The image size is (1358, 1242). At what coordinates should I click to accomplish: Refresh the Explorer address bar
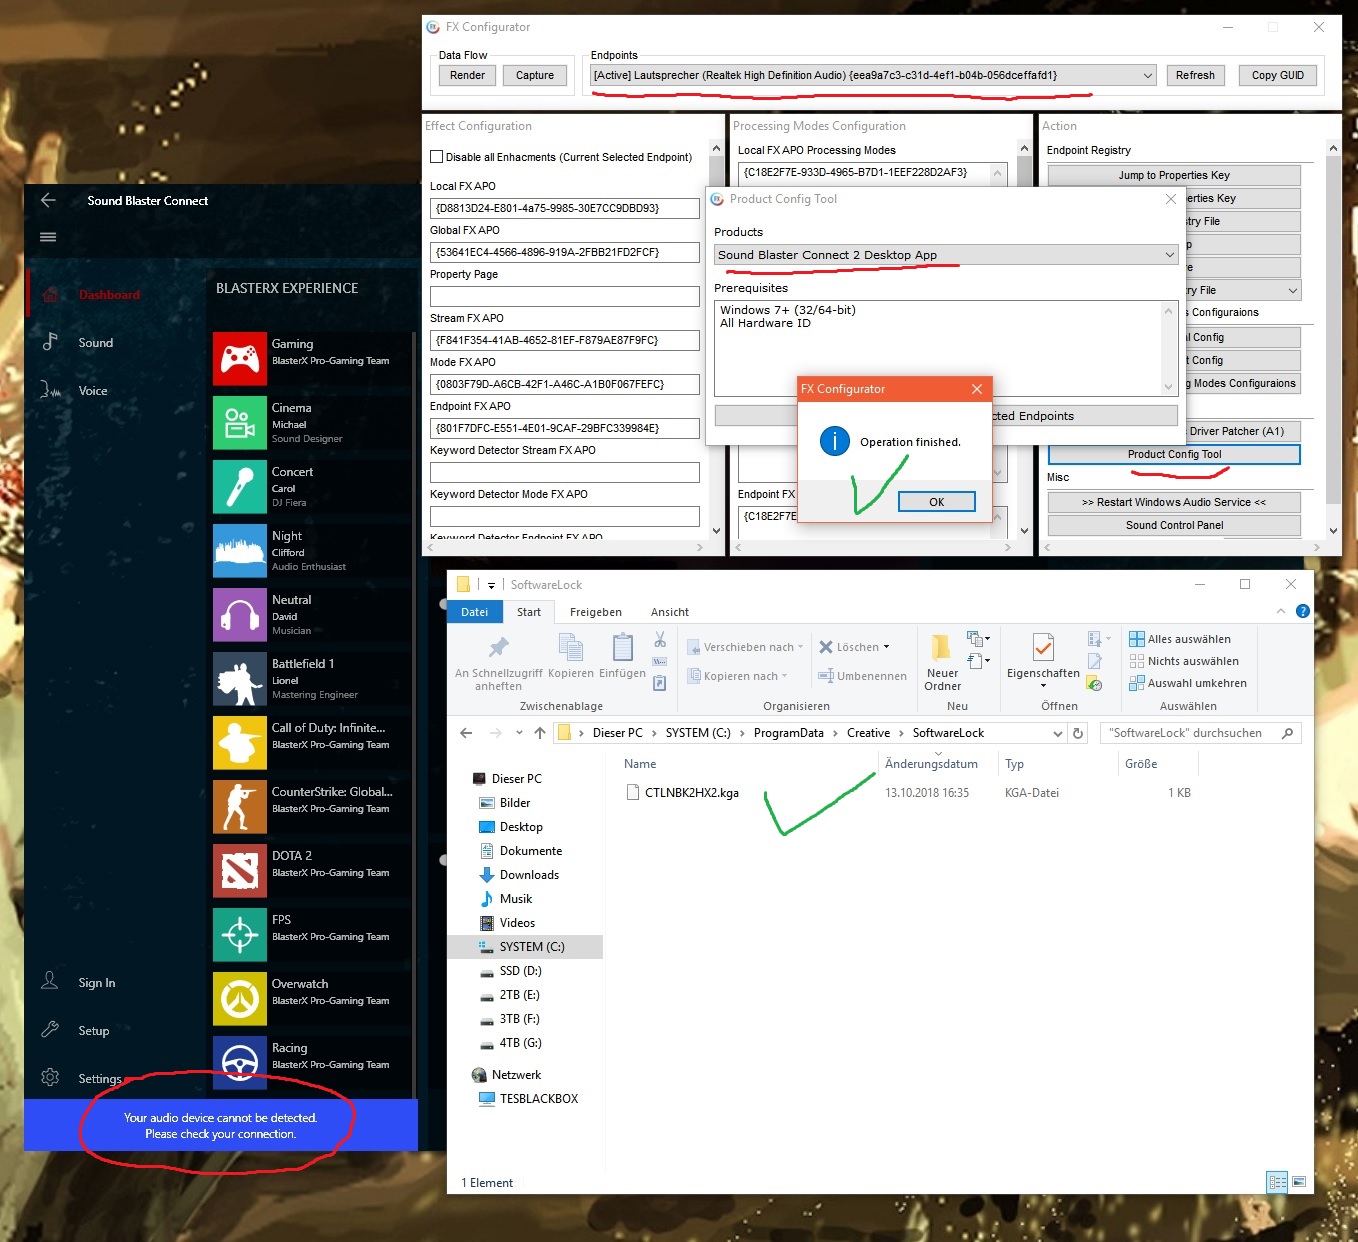[1078, 733]
